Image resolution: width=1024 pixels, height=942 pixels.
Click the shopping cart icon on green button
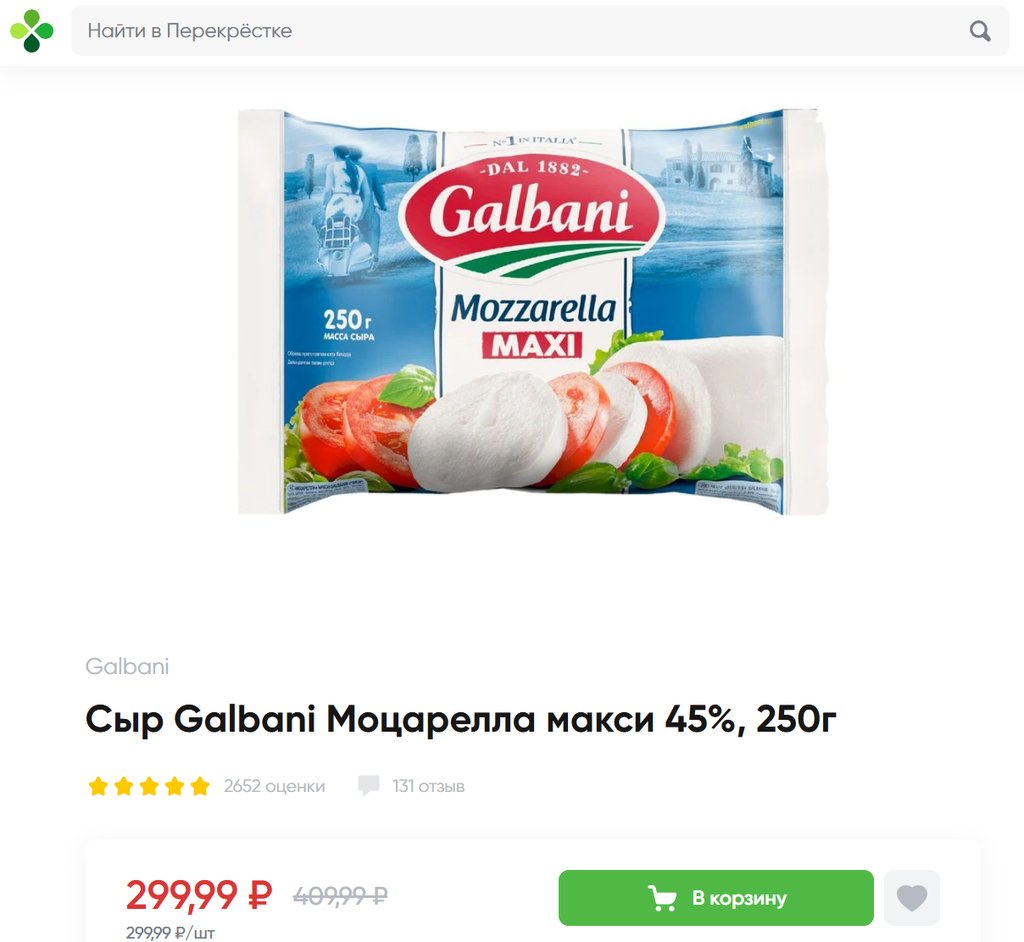coord(662,898)
